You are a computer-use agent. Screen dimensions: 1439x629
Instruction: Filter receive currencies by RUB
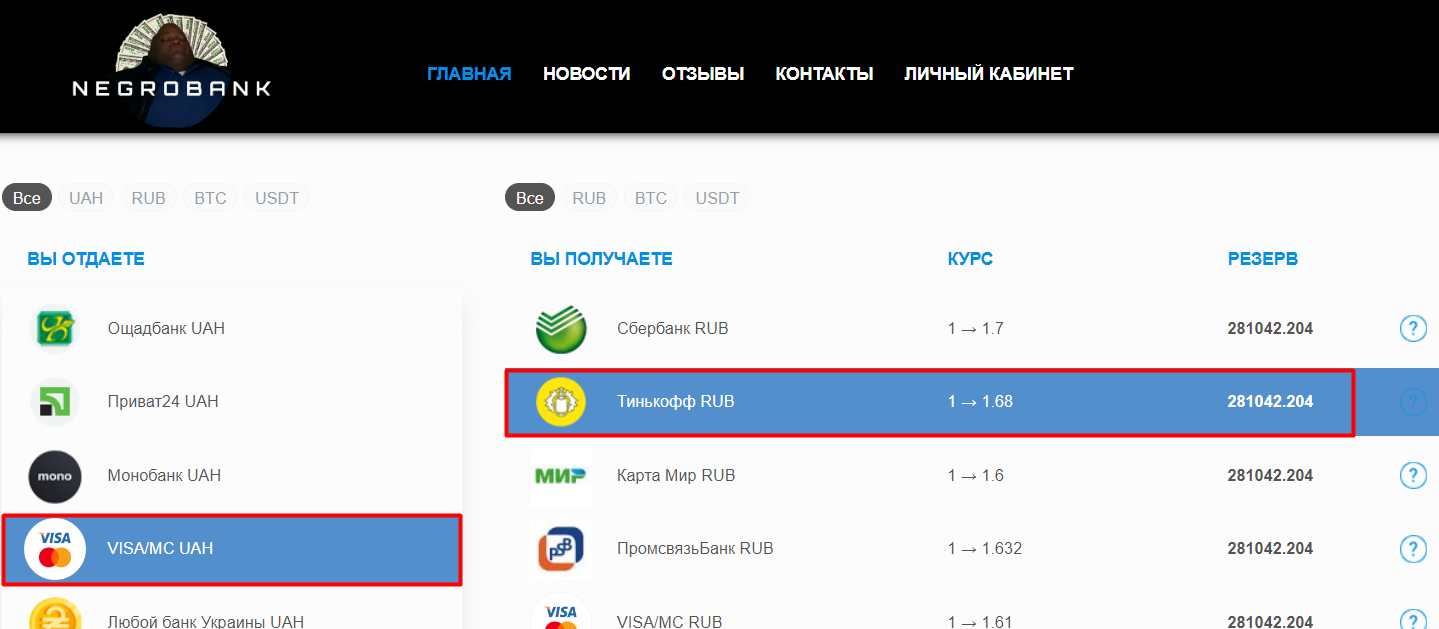[x=589, y=198]
